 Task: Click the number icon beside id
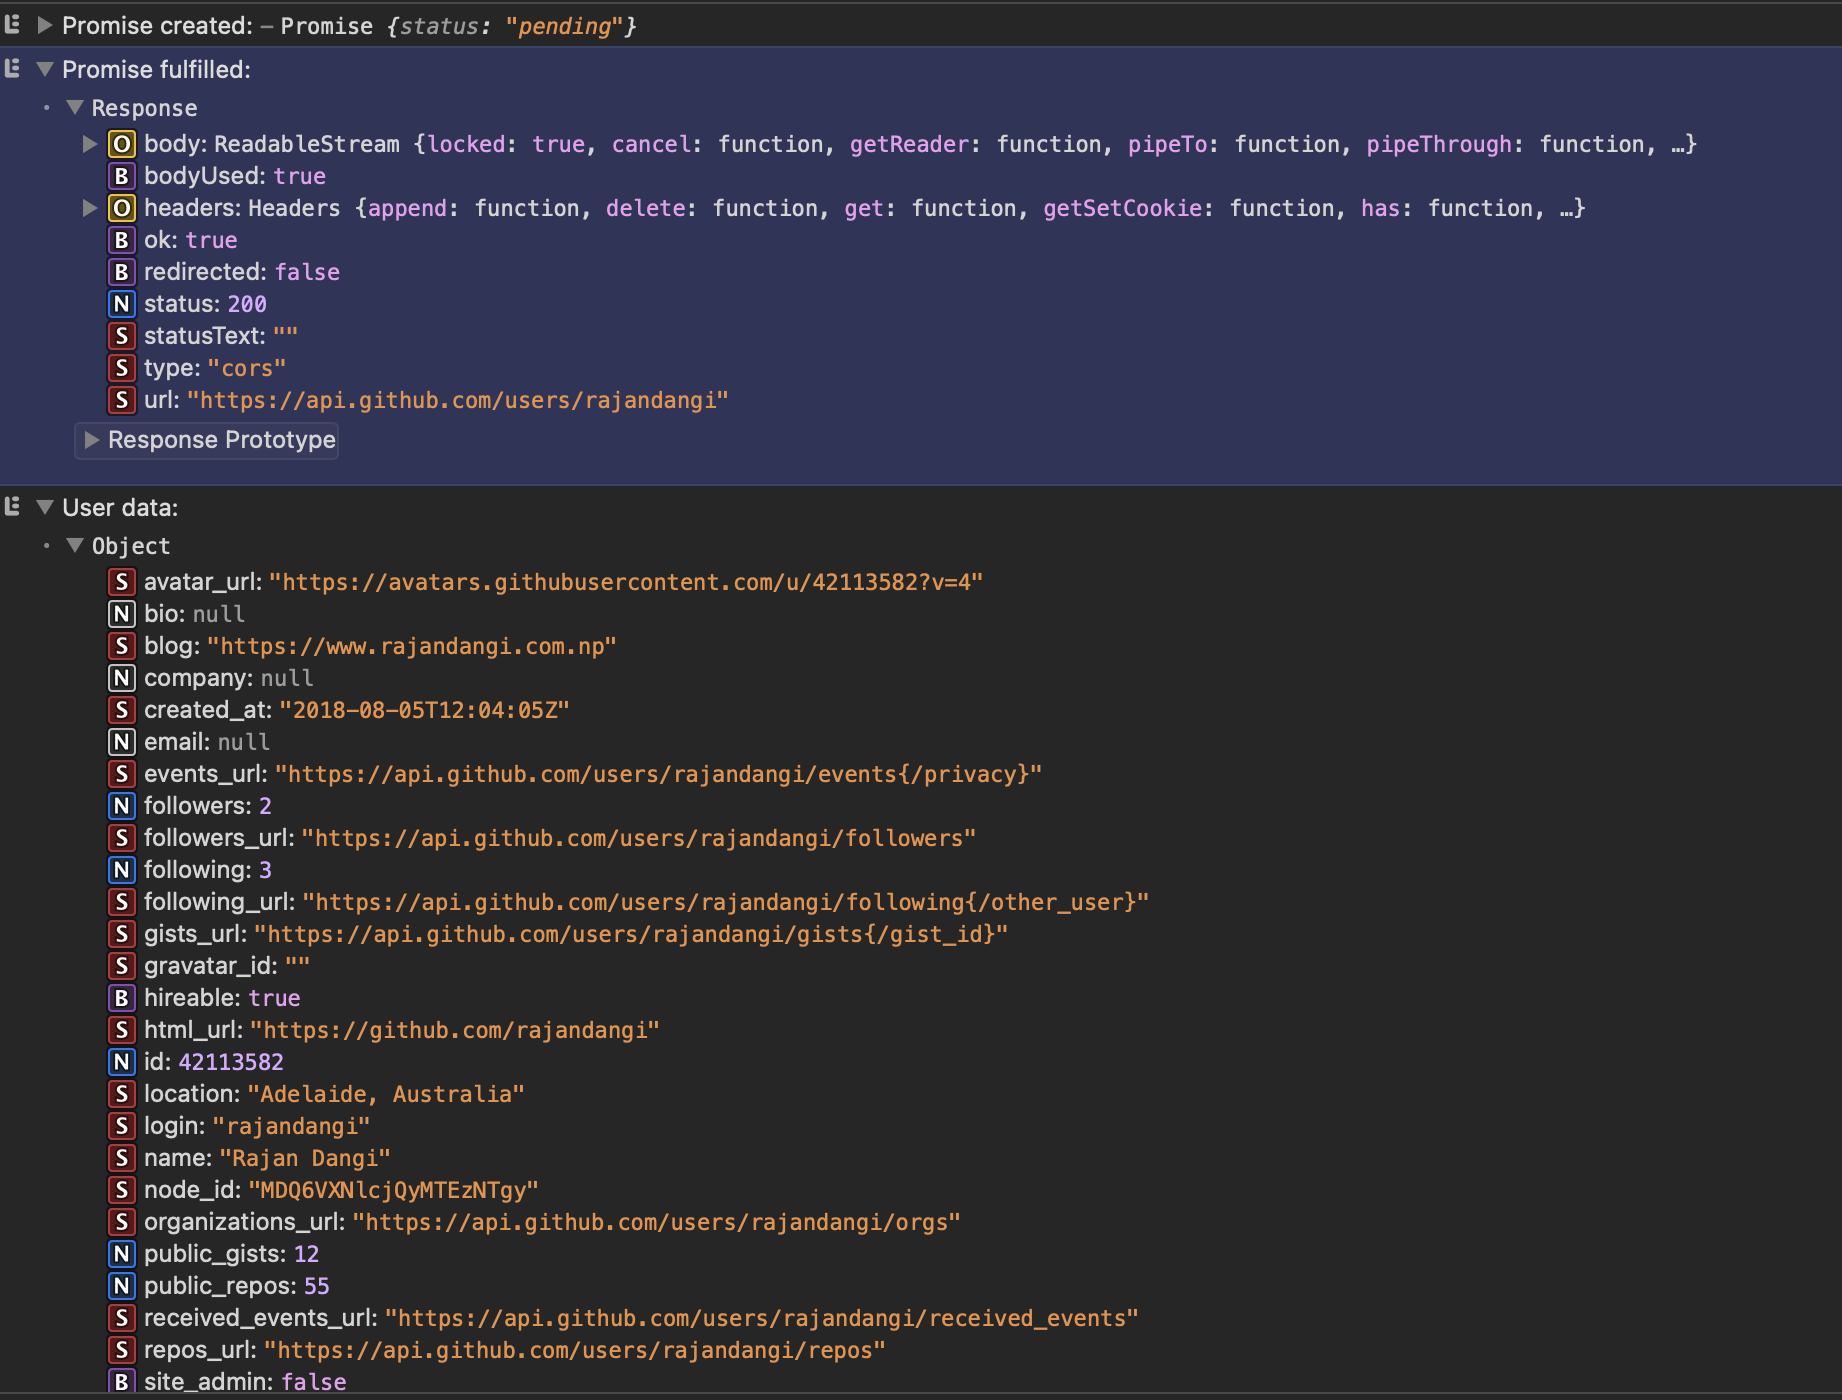click(121, 1062)
